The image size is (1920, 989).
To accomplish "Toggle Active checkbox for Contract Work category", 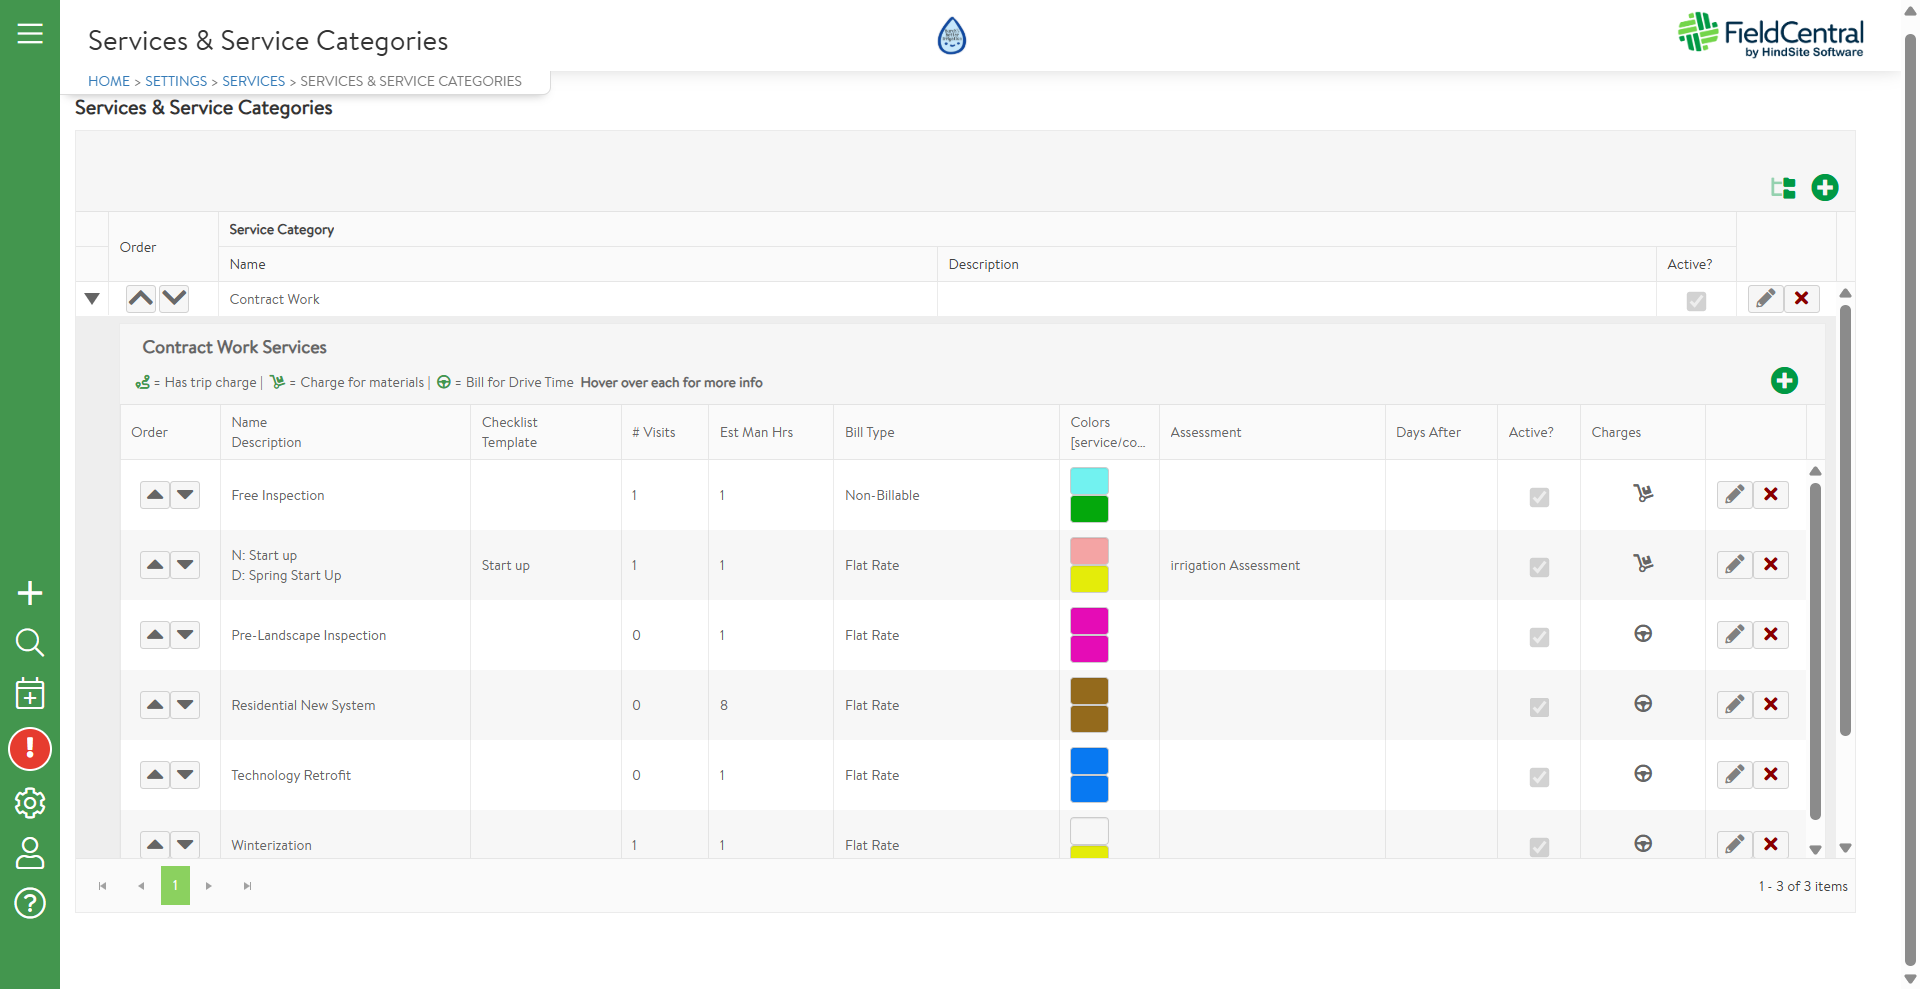I will (1696, 301).
